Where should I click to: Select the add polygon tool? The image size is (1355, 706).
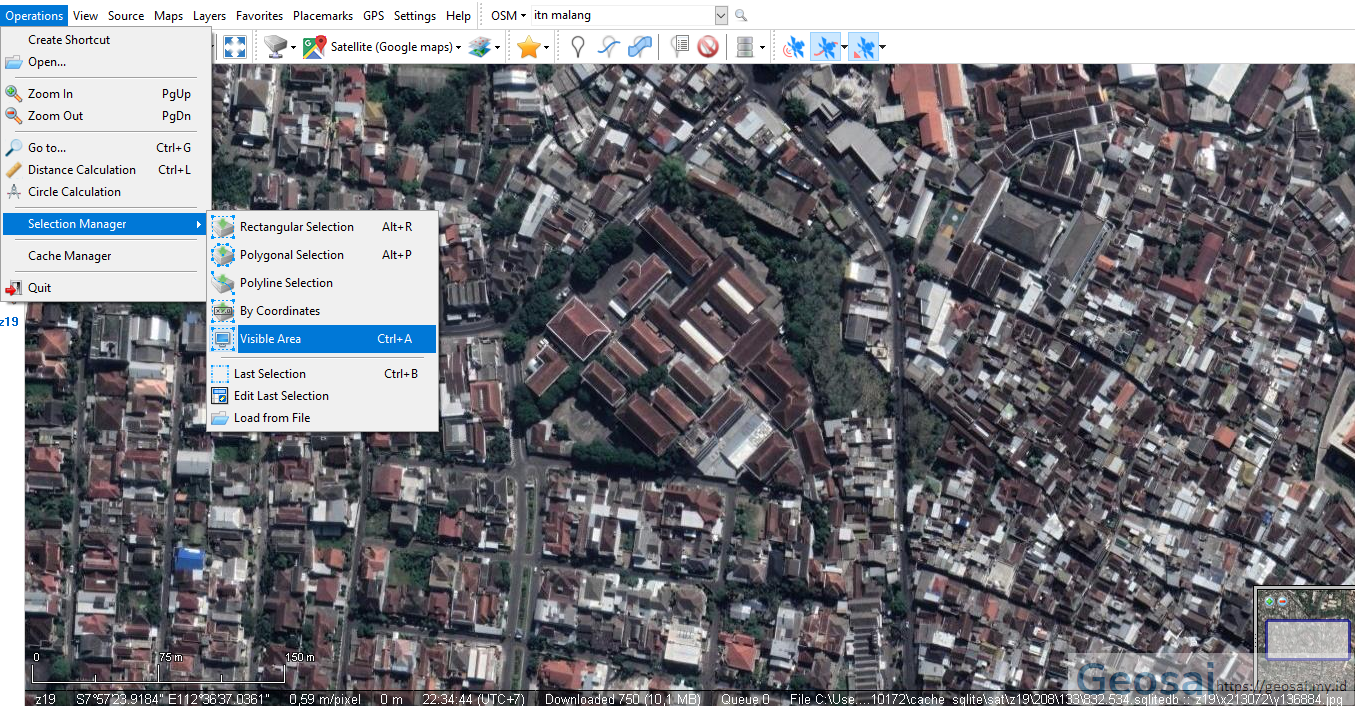coord(640,46)
